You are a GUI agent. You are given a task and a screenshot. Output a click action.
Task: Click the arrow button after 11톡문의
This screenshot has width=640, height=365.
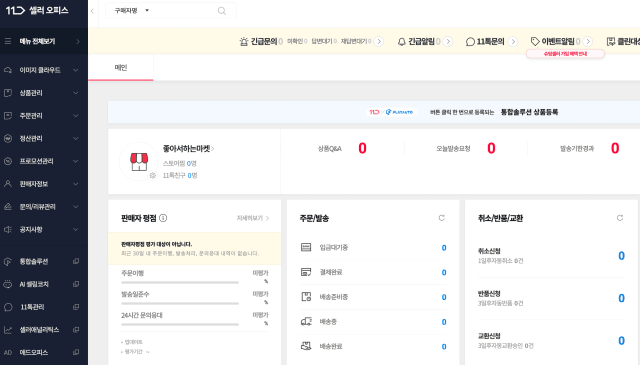[513, 41]
